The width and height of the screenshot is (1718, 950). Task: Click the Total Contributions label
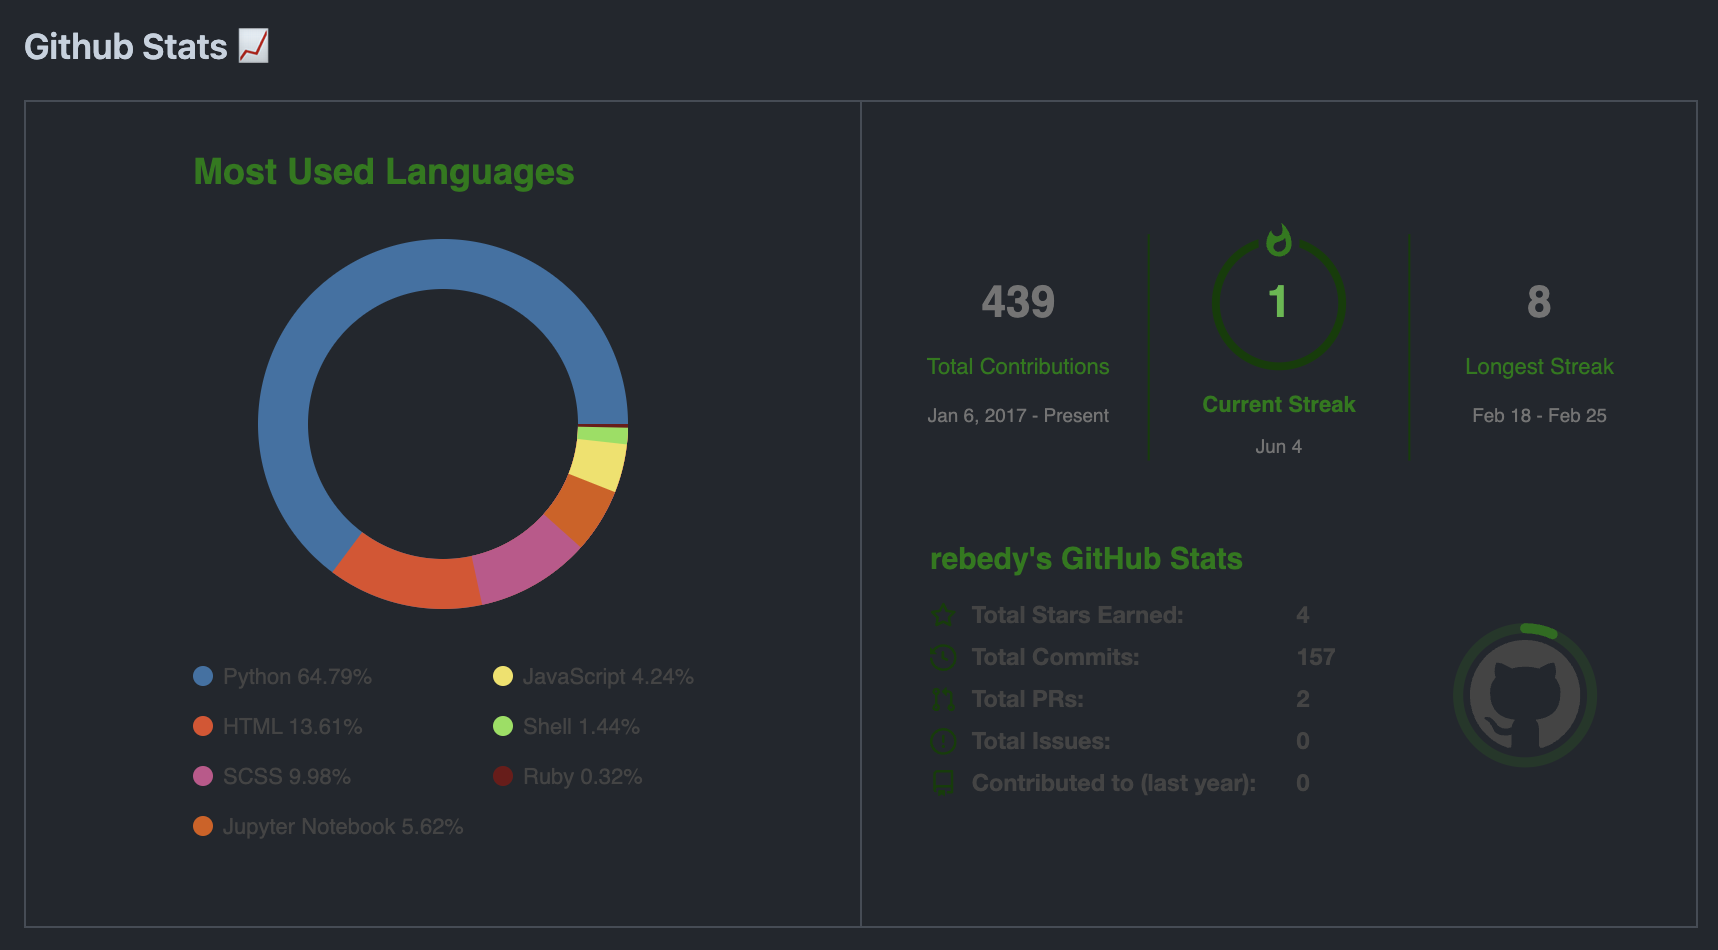coord(1018,367)
